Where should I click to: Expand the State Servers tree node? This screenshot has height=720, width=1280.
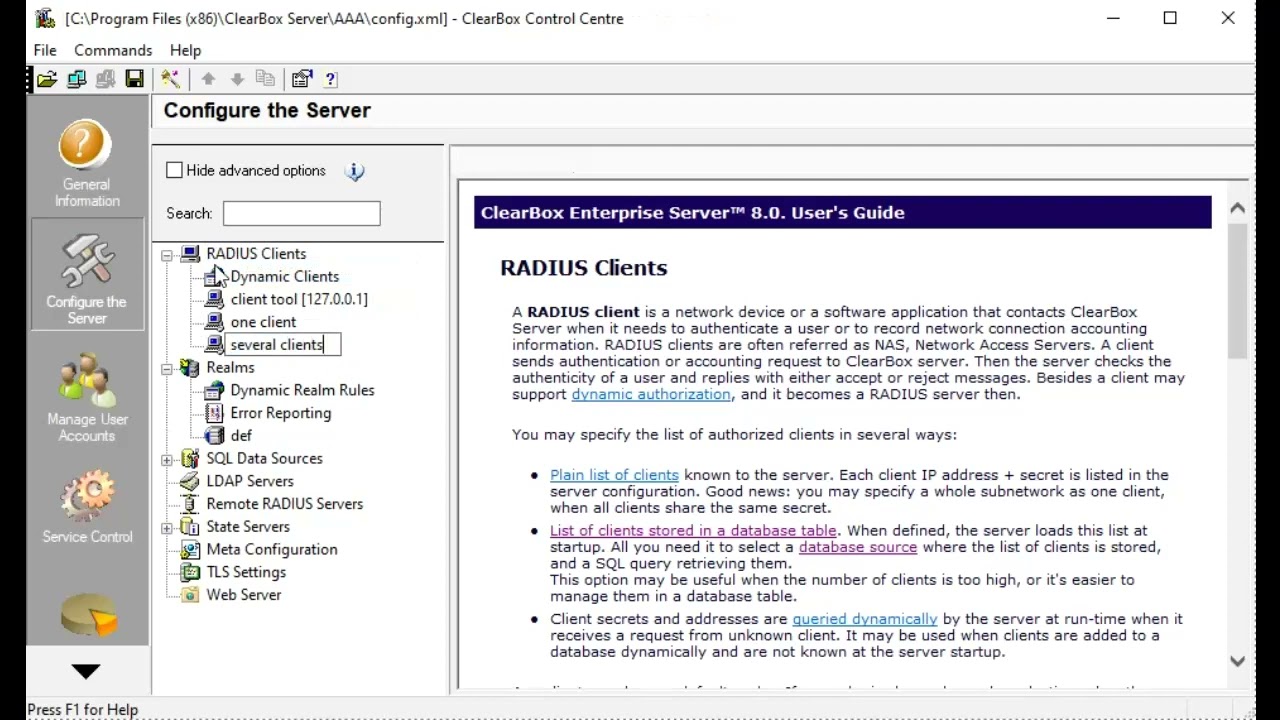click(167, 528)
